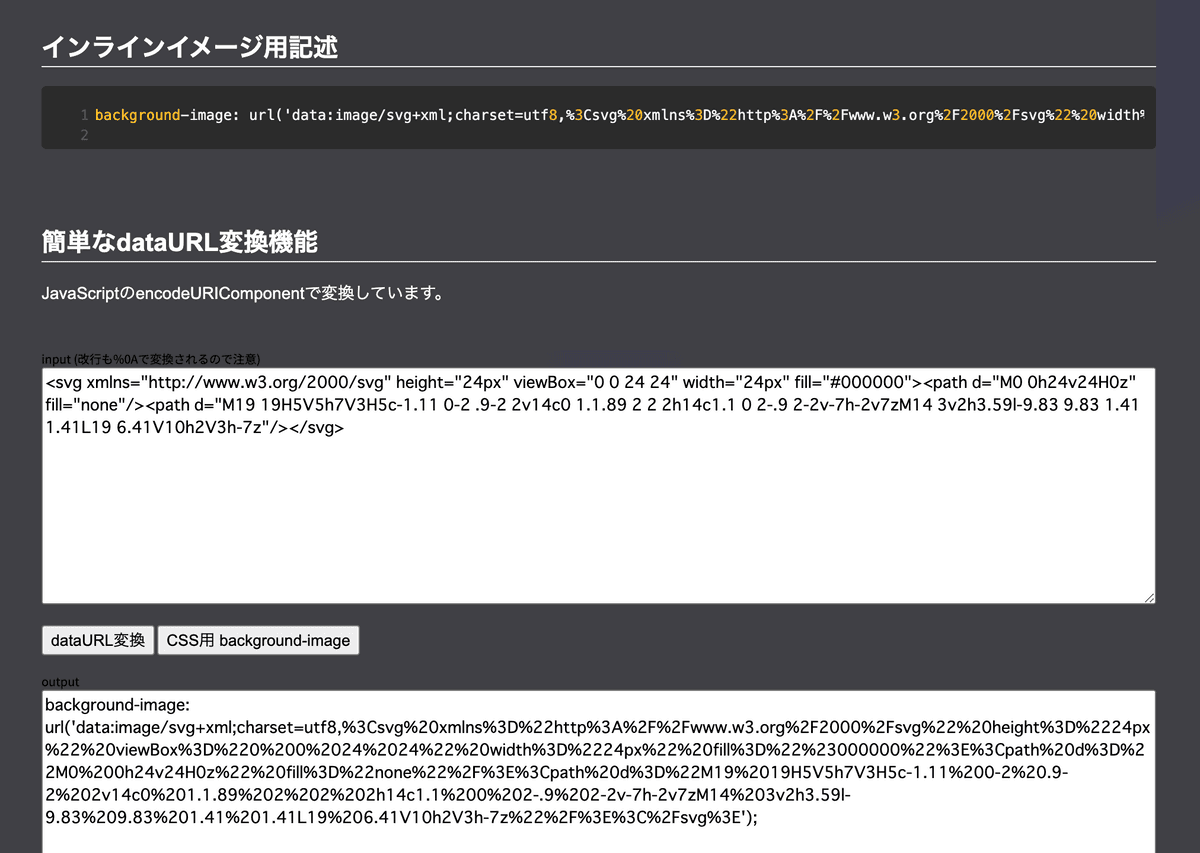1200x853 pixels.
Task: Click the dark side panel at right edge
Action: tap(1178, 110)
